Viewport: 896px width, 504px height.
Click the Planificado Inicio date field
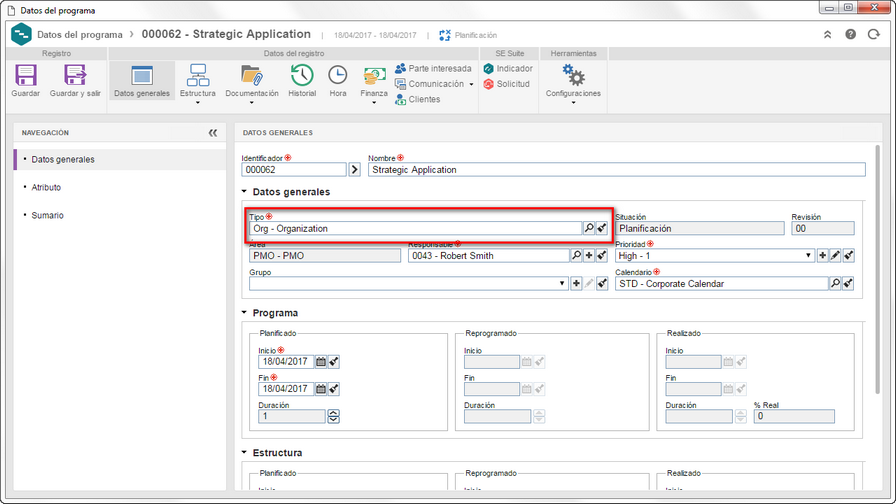(286, 361)
